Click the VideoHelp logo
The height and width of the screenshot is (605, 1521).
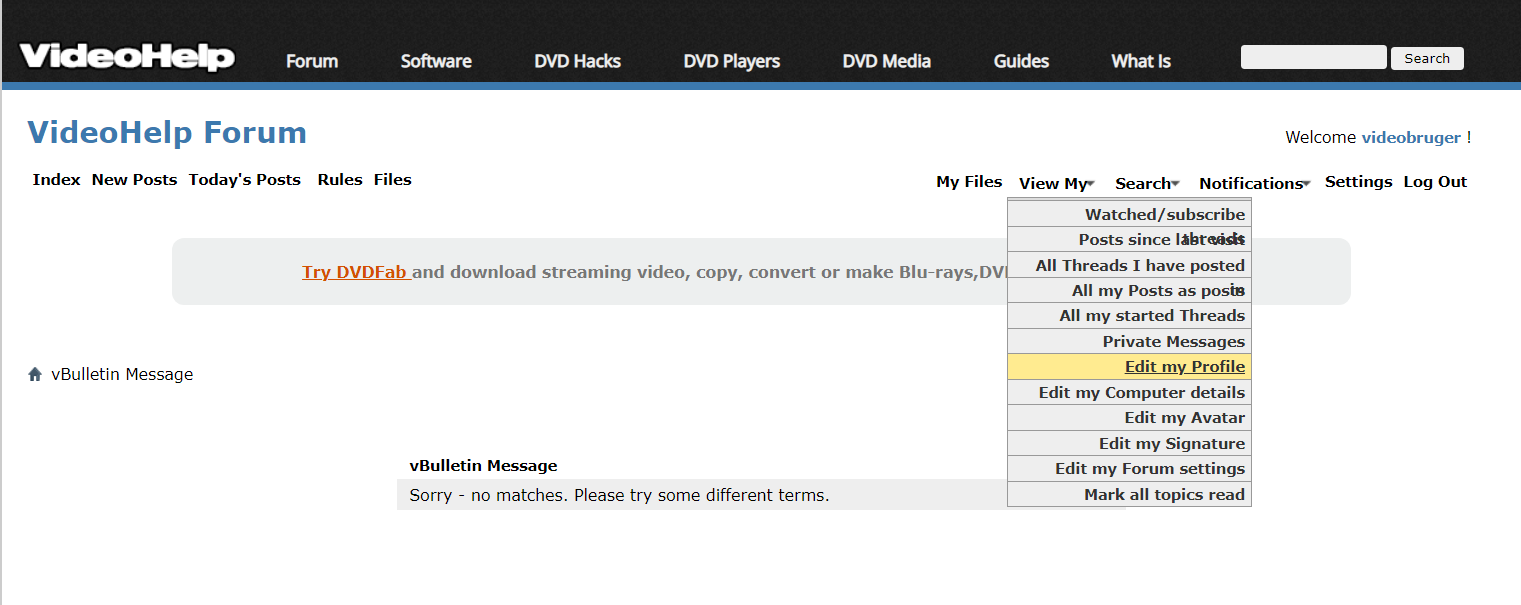[127, 57]
